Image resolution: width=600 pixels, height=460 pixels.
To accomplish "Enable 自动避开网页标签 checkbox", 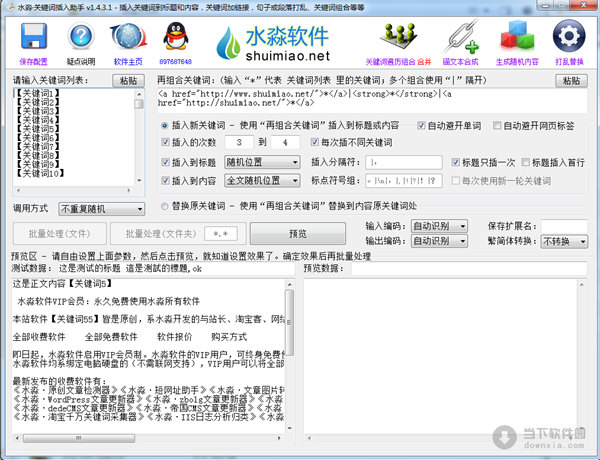I will coord(497,126).
